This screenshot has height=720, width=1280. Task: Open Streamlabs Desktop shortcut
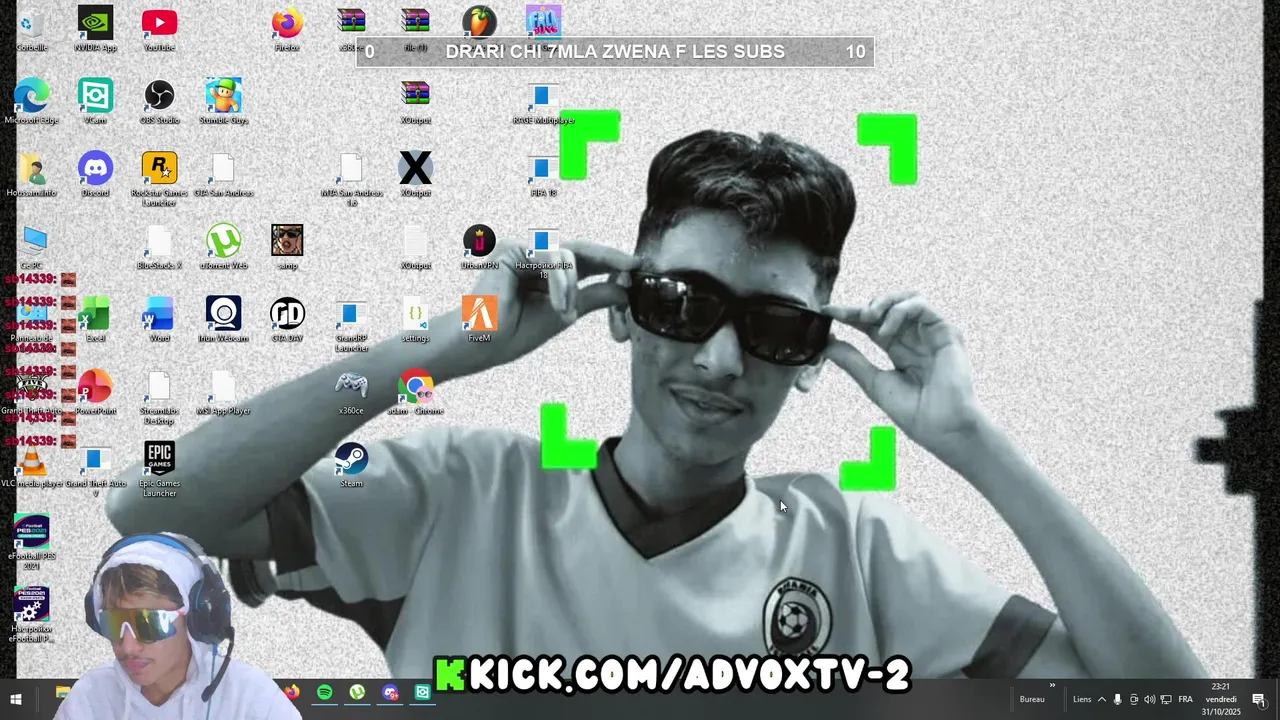tap(159, 399)
